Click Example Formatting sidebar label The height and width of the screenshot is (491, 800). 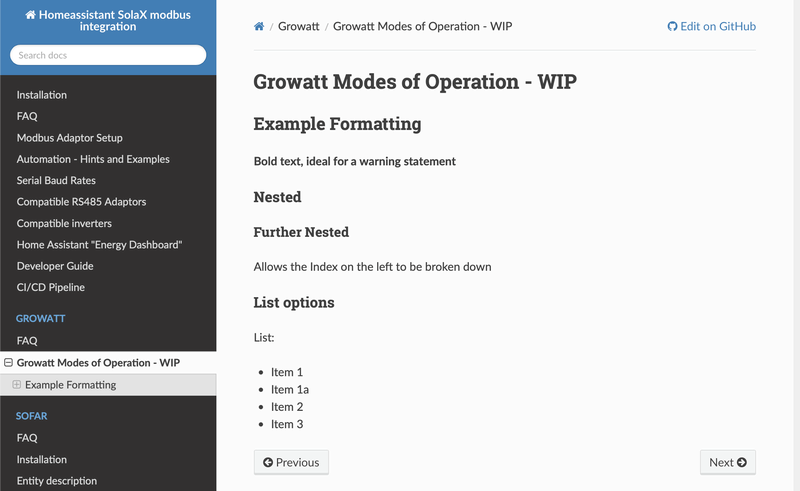pyautogui.click(x=70, y=384)
